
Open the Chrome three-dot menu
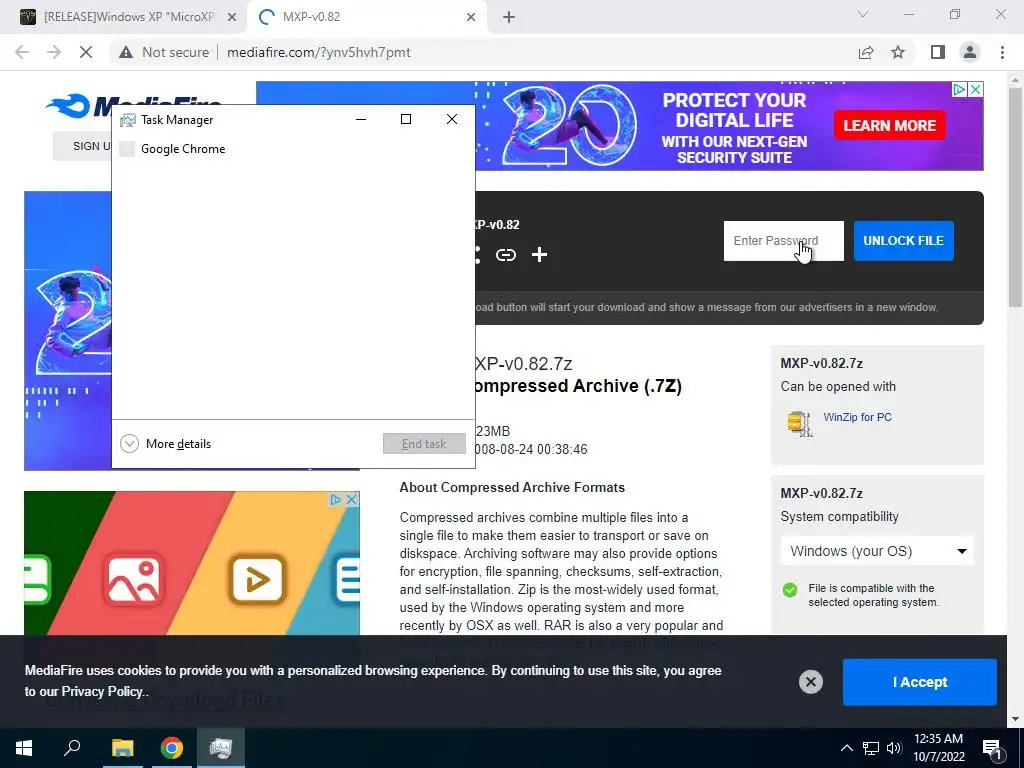click(x=1002, y=52)
